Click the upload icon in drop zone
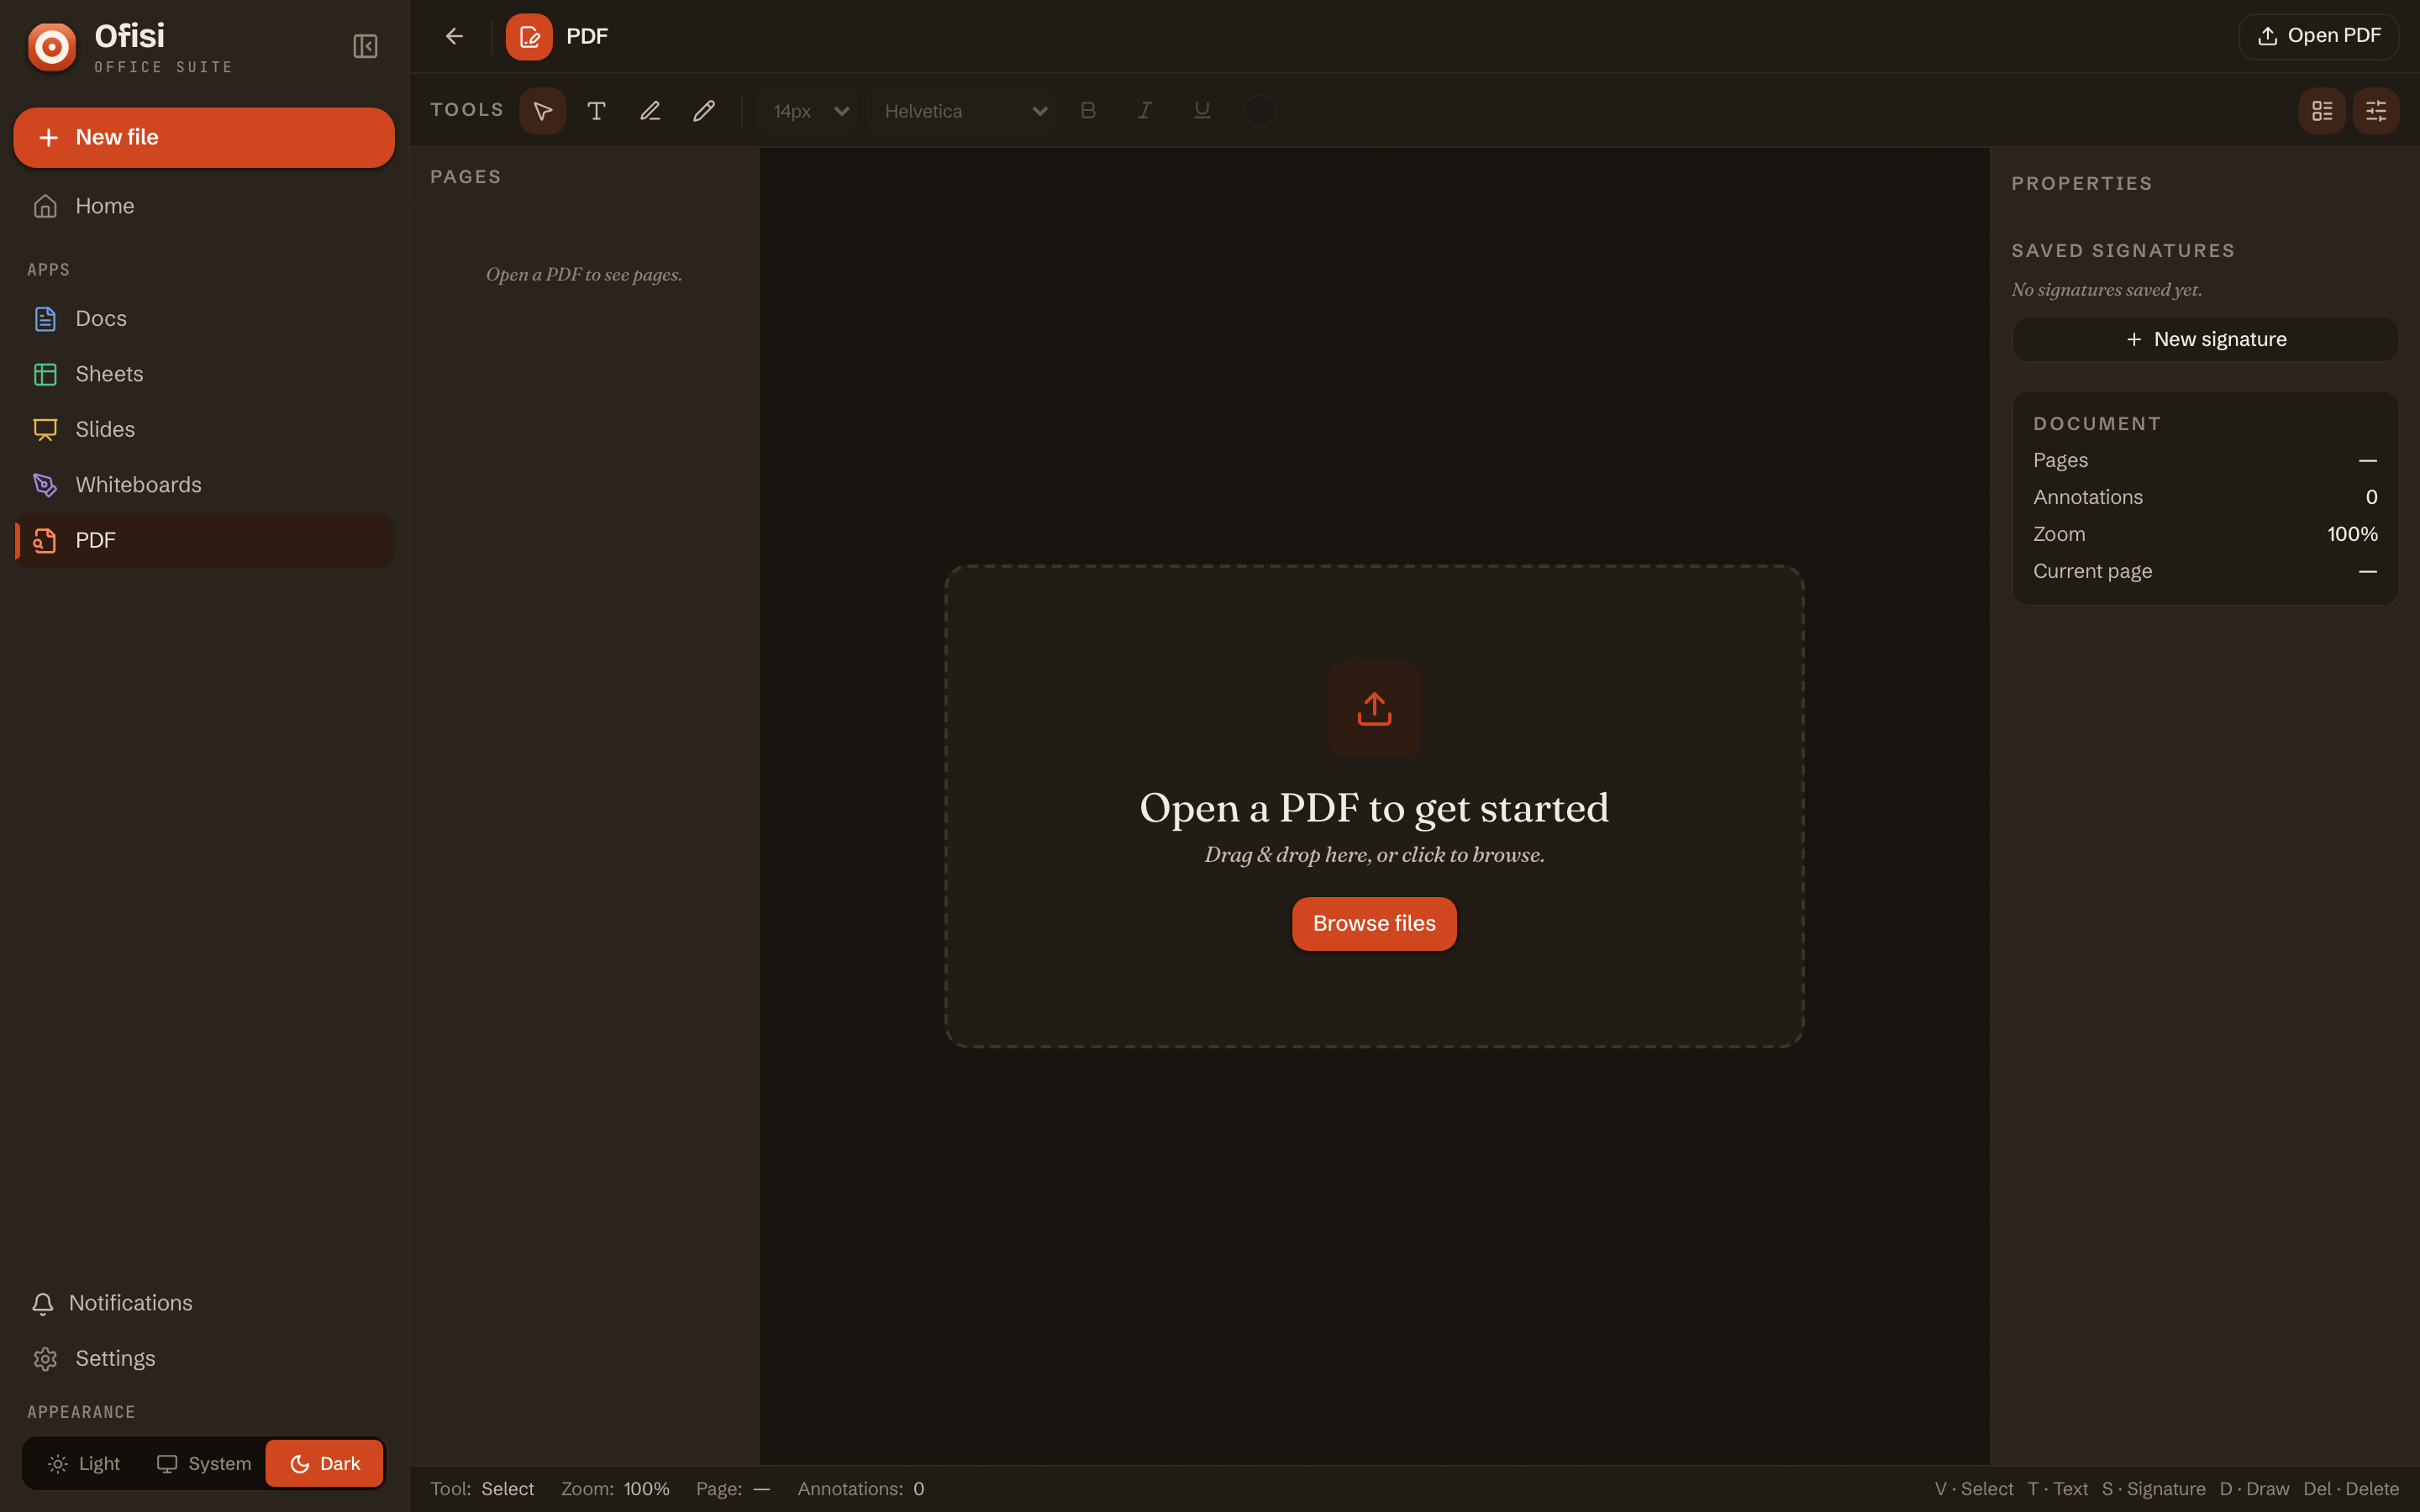 click(1374, 709)
